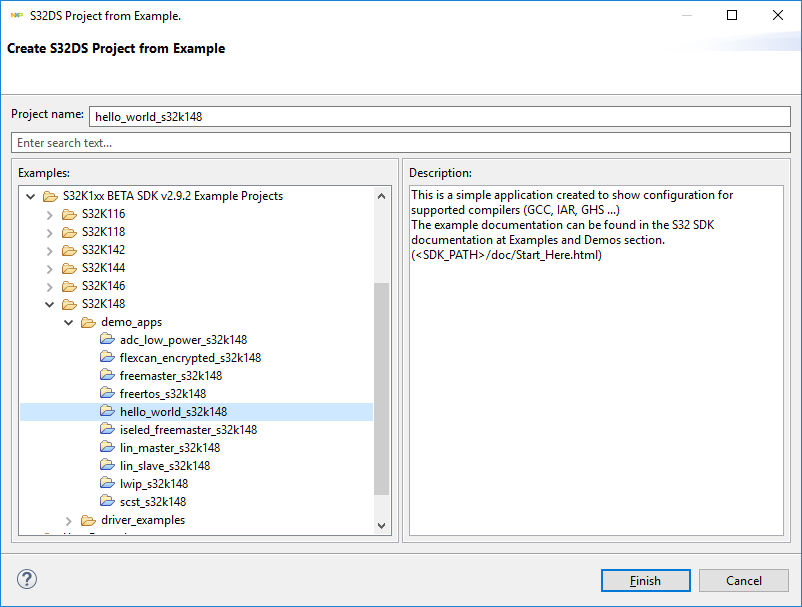Expand the S32K144 tree node

[50, 268]
